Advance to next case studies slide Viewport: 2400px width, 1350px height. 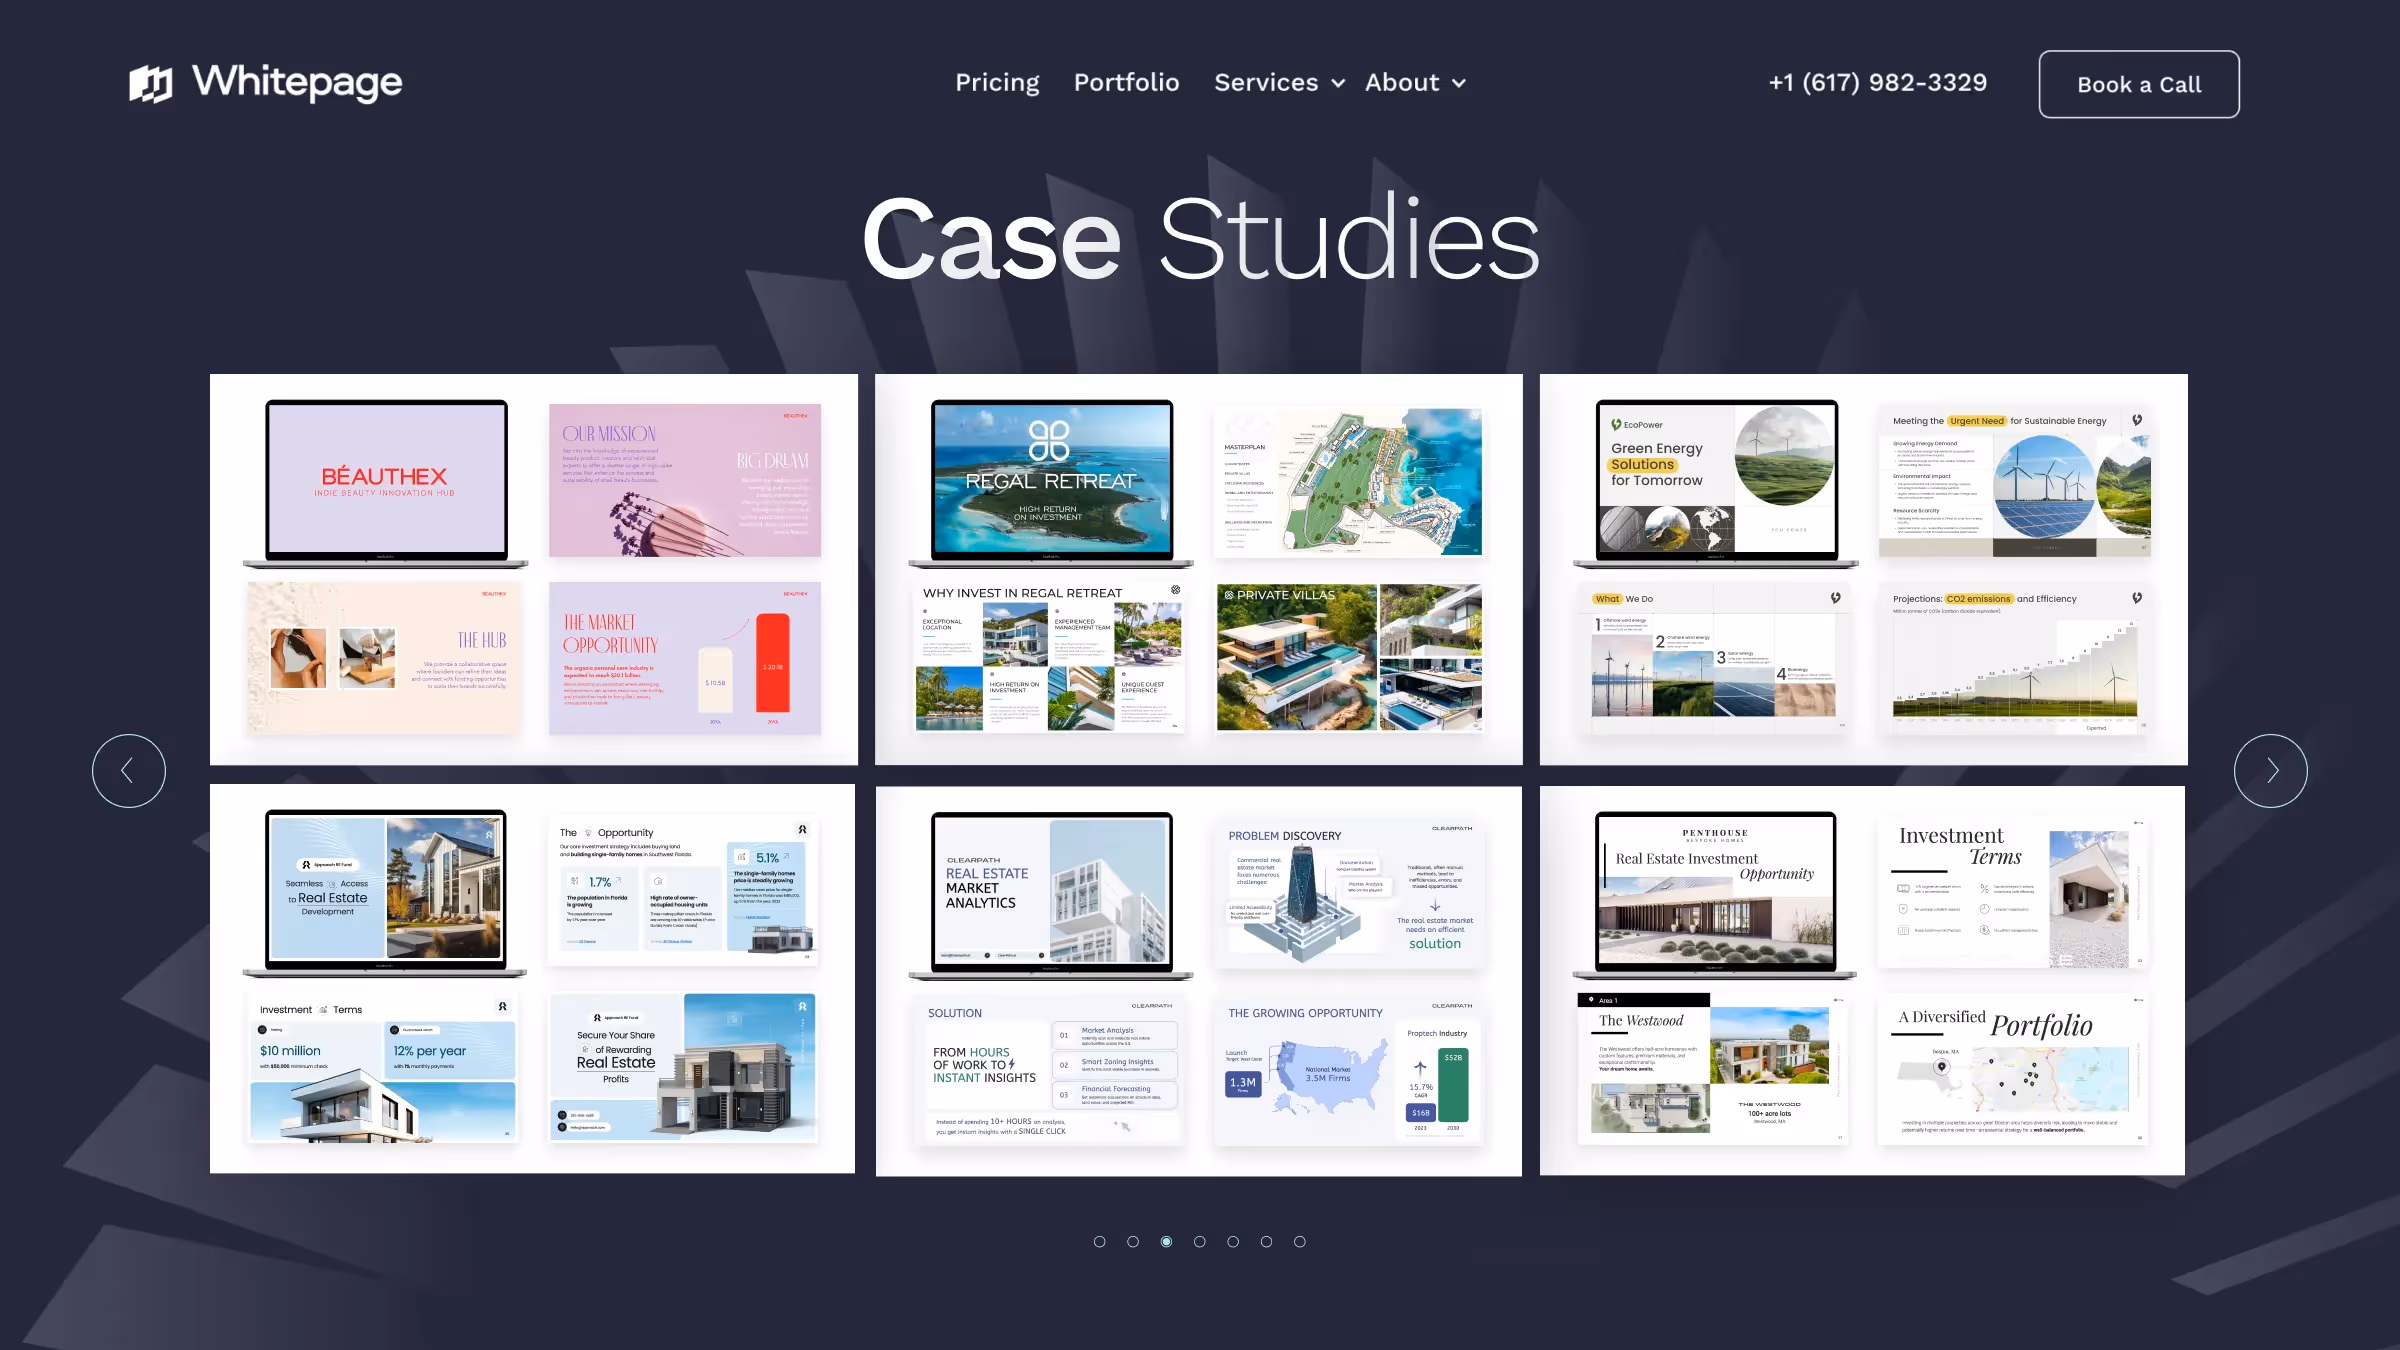(2271, 770)
